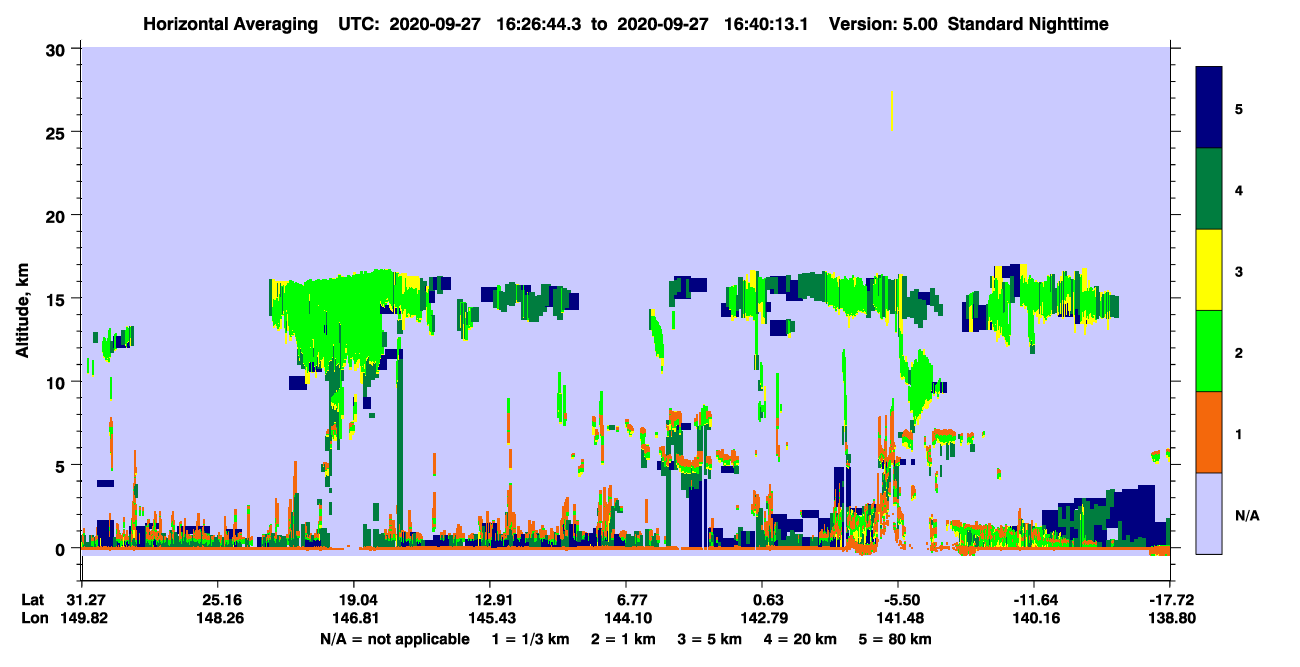Click the lavender N/A legend swatch
The height and width of the screenshot is (667, 1300).
tap(1209, 513)
